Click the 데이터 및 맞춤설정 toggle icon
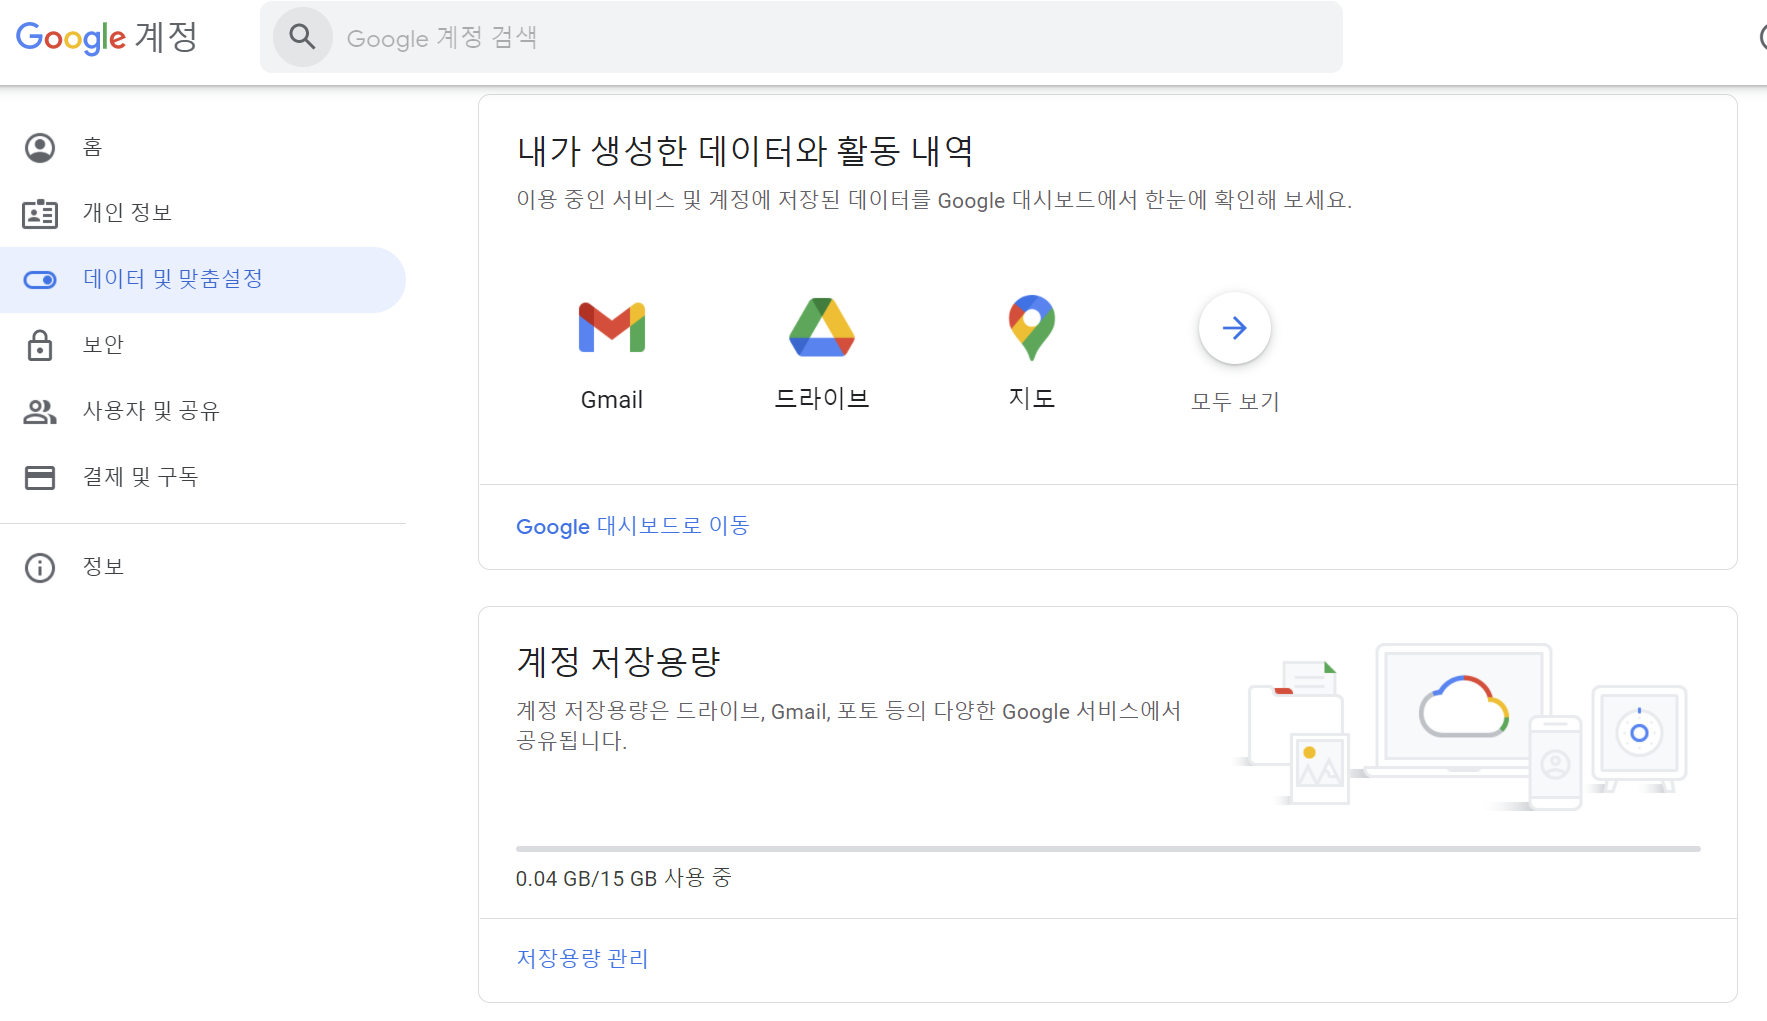This screenshot has width=1767, height=1021. (x=40, y=280)
